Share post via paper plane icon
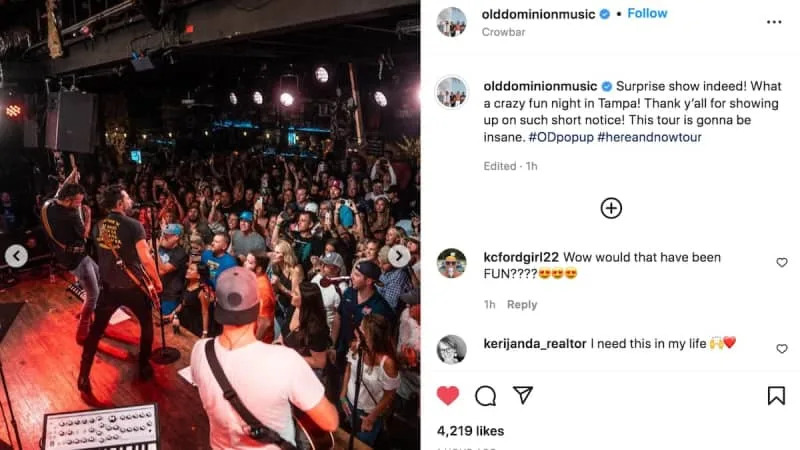This screenshot has height=450, width=800. [523, 395]
